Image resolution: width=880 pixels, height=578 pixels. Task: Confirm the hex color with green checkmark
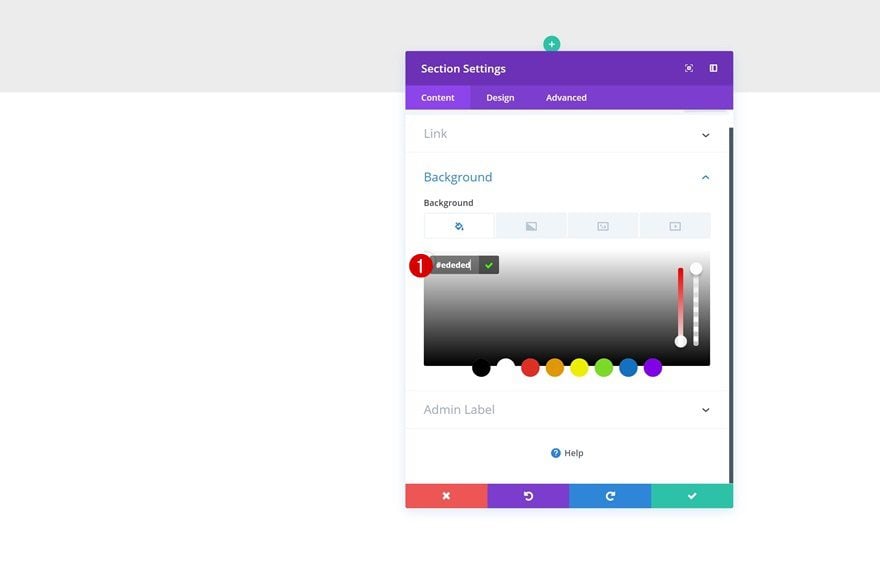click(489, 265)
